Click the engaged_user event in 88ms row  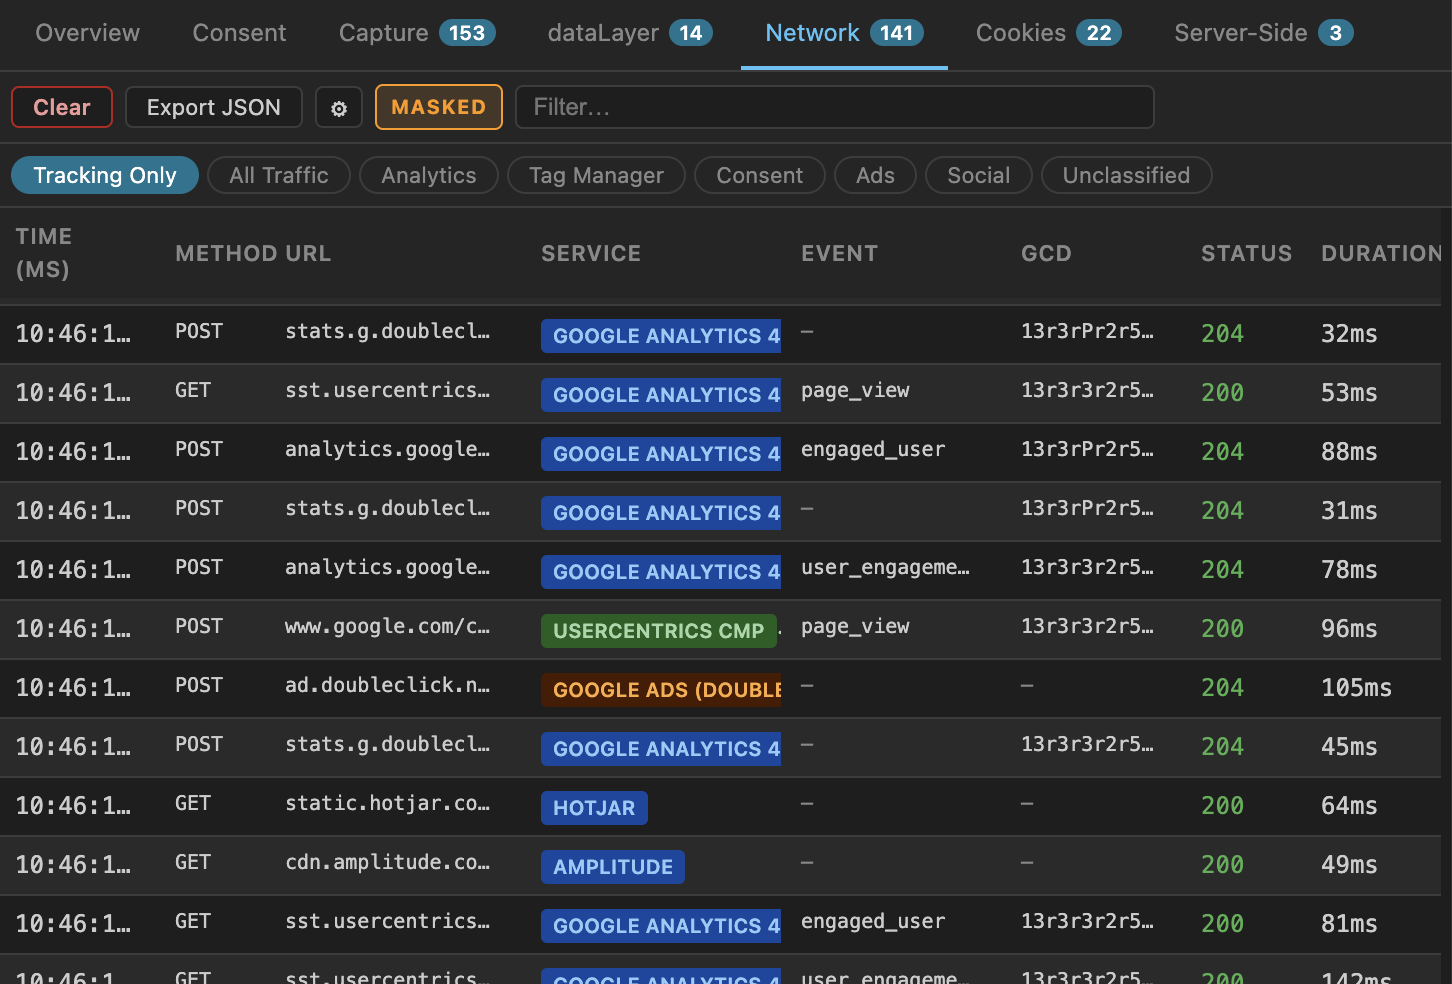click(x=873, y=450)
